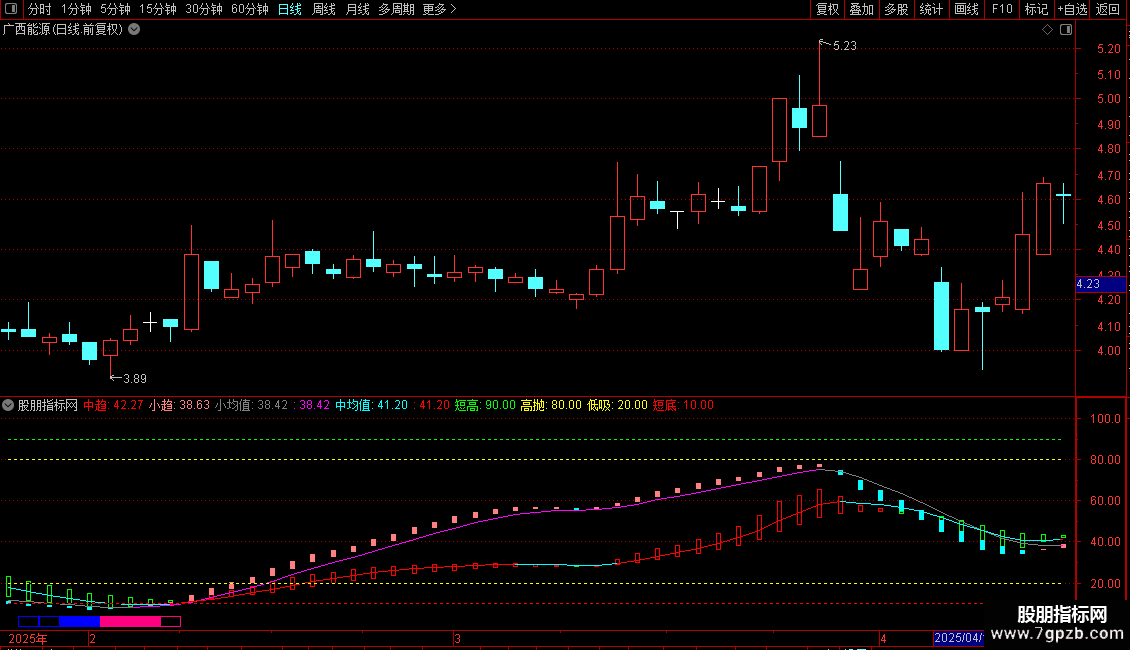1130x650 pixels.
Task: Click 中趋: 42.27 indicator value
Action: coord(113,405)
